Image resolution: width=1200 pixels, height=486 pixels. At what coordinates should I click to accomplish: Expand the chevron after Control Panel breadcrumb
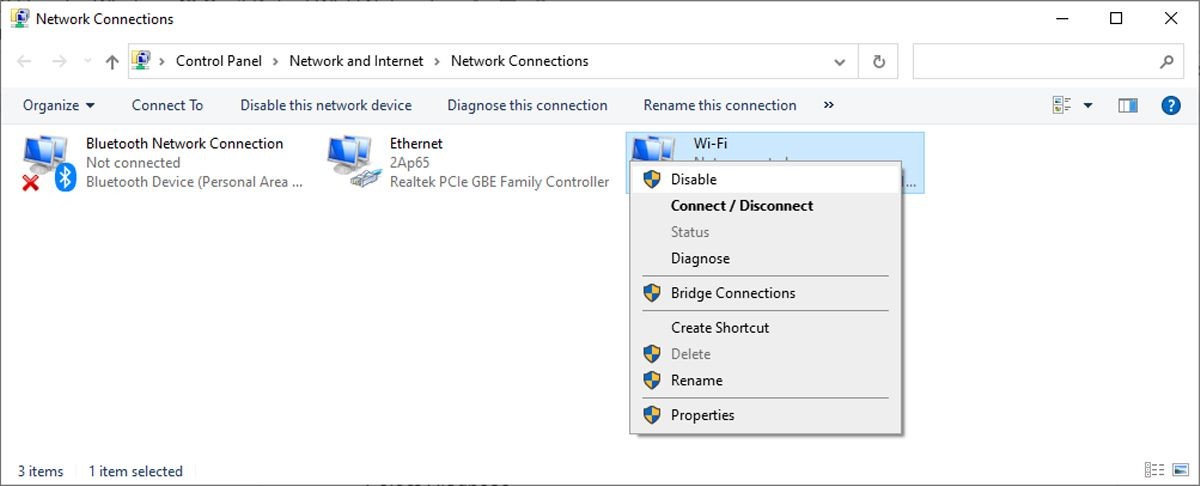point(276,61)
